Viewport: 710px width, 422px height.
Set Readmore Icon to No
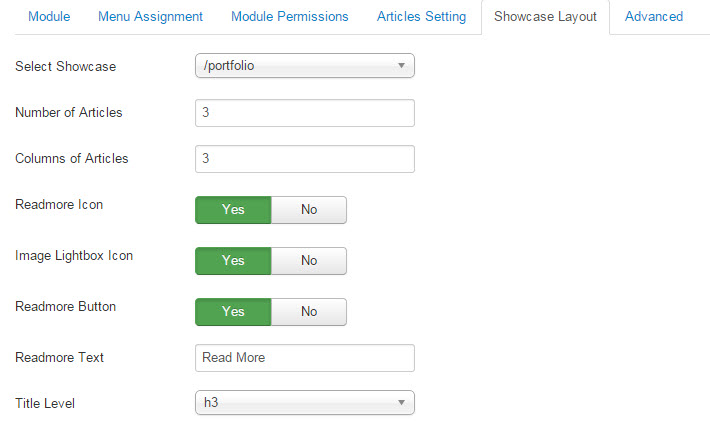(309, 210)
